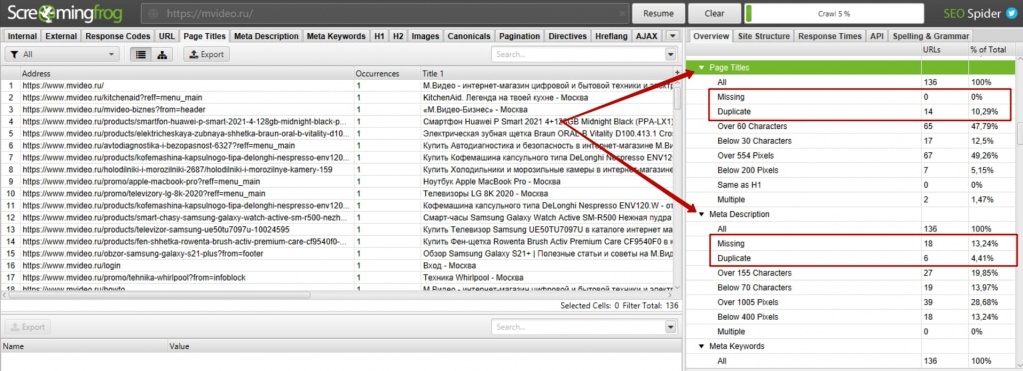Click the Name column header in lower panel

(x=84, y=347)
